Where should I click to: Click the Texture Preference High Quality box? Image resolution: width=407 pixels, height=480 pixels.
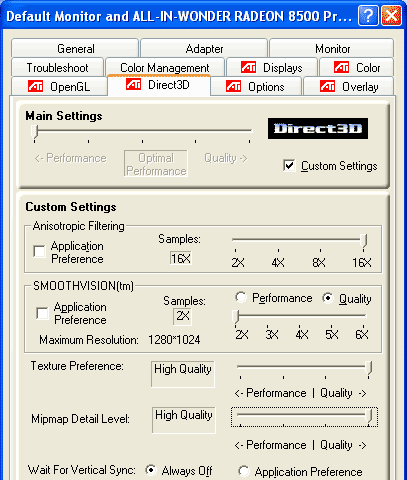click(x=183, y=374)
